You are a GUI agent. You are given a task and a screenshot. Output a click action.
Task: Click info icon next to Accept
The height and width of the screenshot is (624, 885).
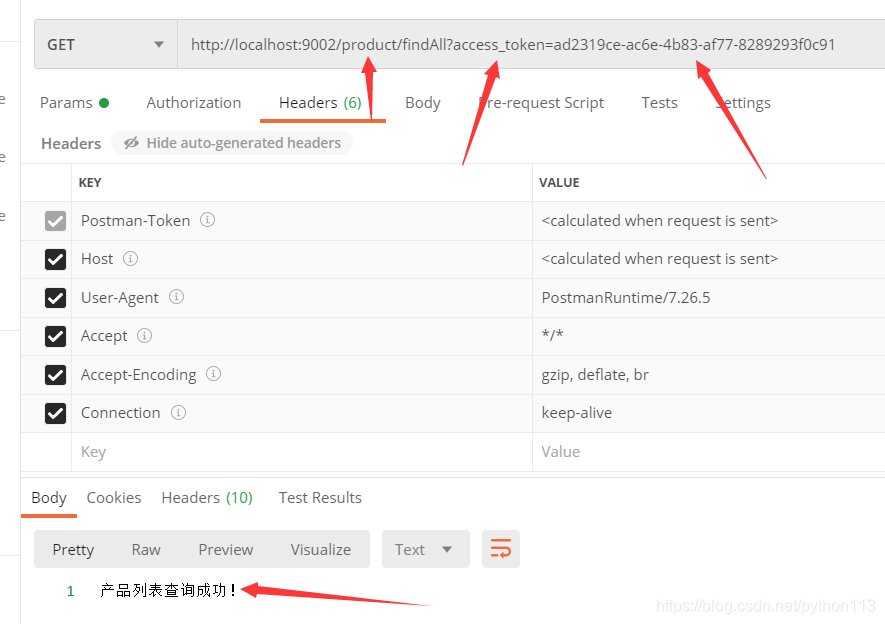[x=144, y=336]
